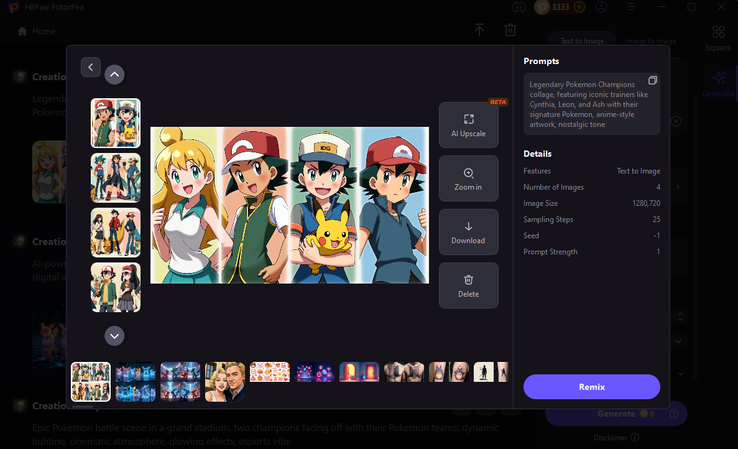Download the current image

(x=468, y=232)
